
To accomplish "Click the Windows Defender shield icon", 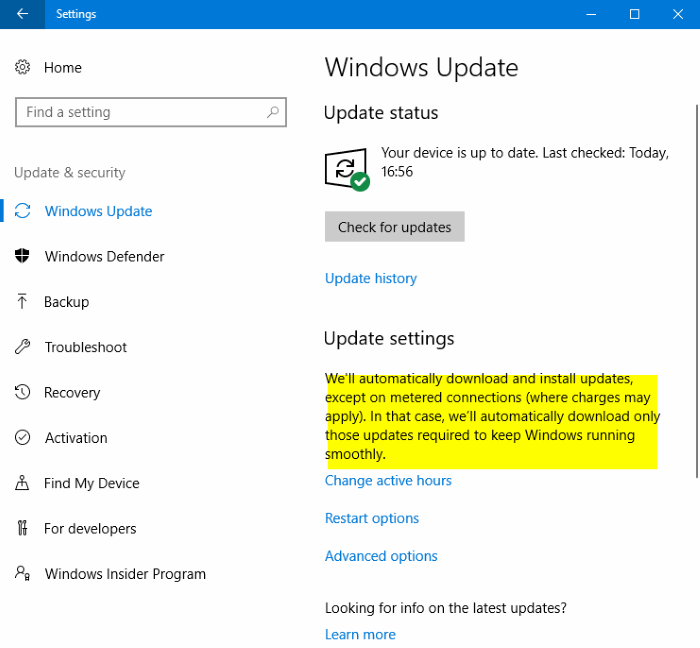I will click(x=22, y=256).
